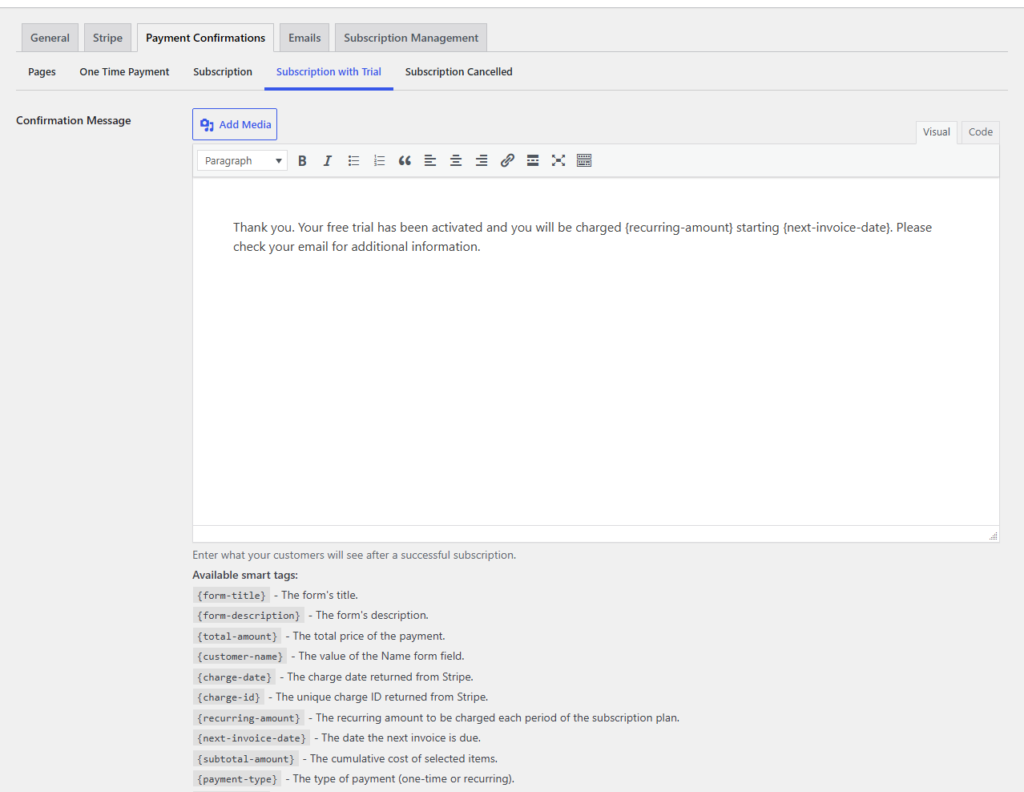1024x792 pixels.
Task: Insert a numbered list
Action: [x=379, y=161]
